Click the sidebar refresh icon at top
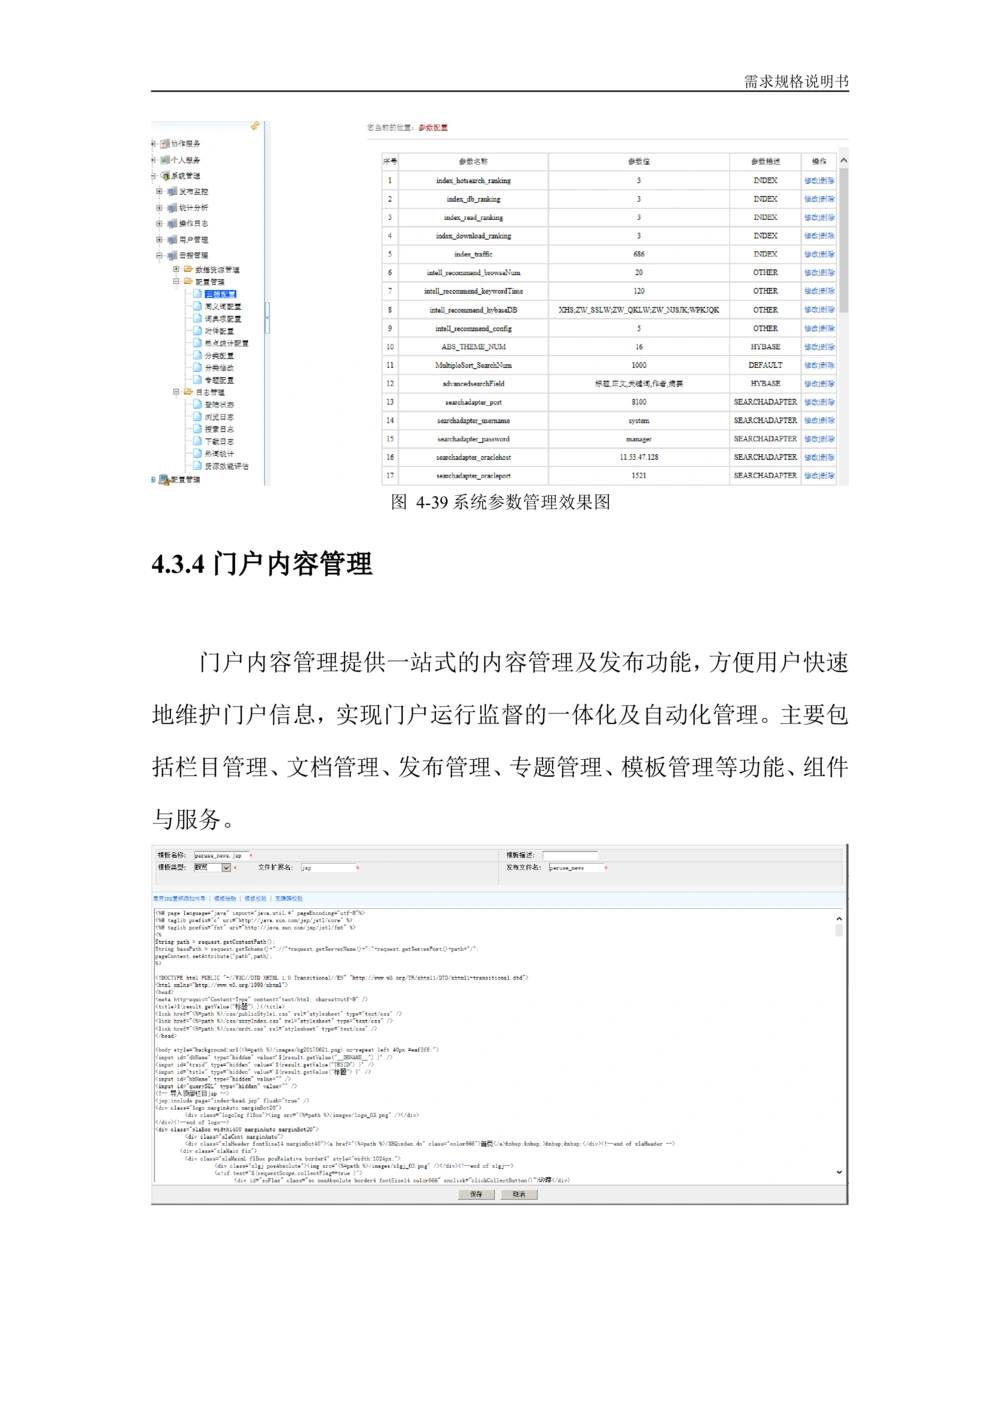 pos(255,126)
